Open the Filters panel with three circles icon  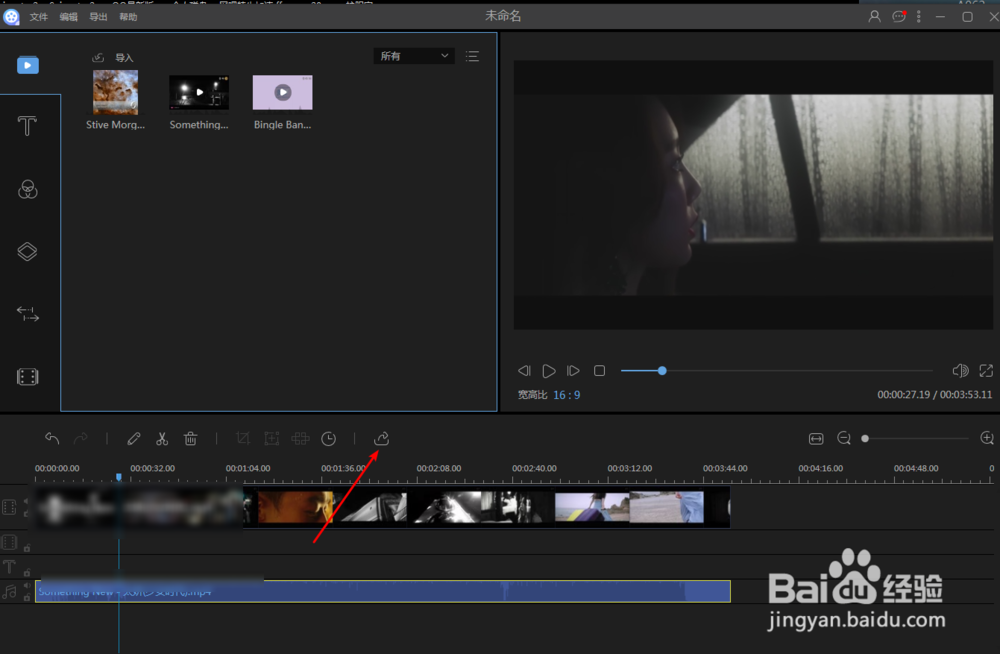click(27, 189)
